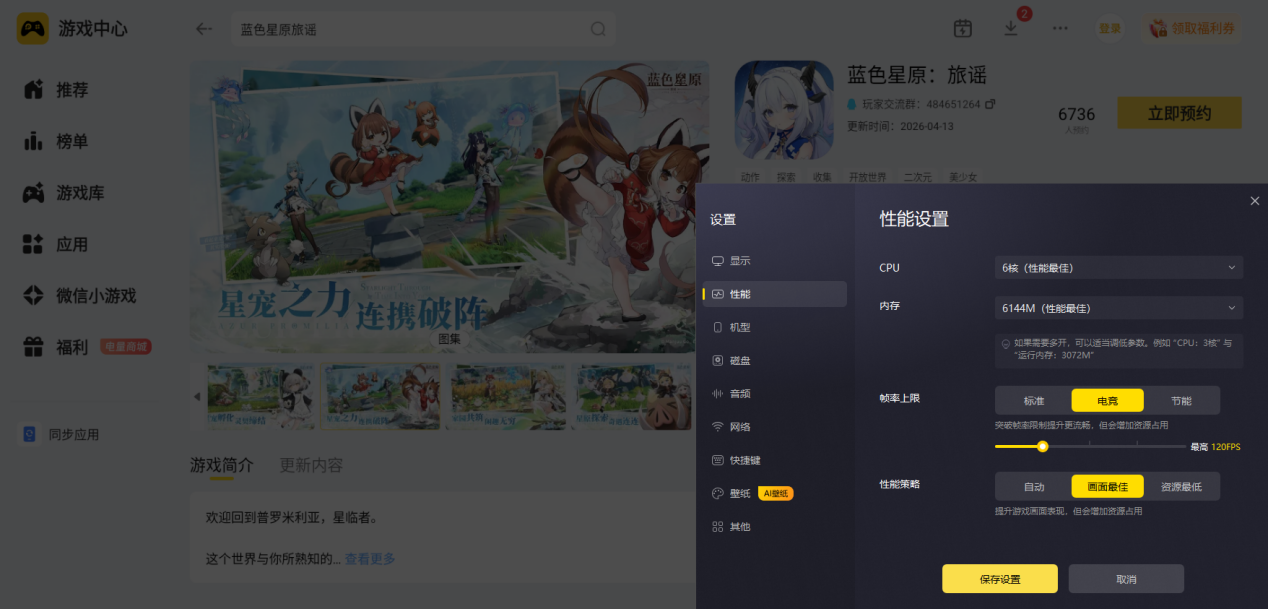Click 领取福利券 coupon button
The image size is (1268, 609).
point(1194,29)
